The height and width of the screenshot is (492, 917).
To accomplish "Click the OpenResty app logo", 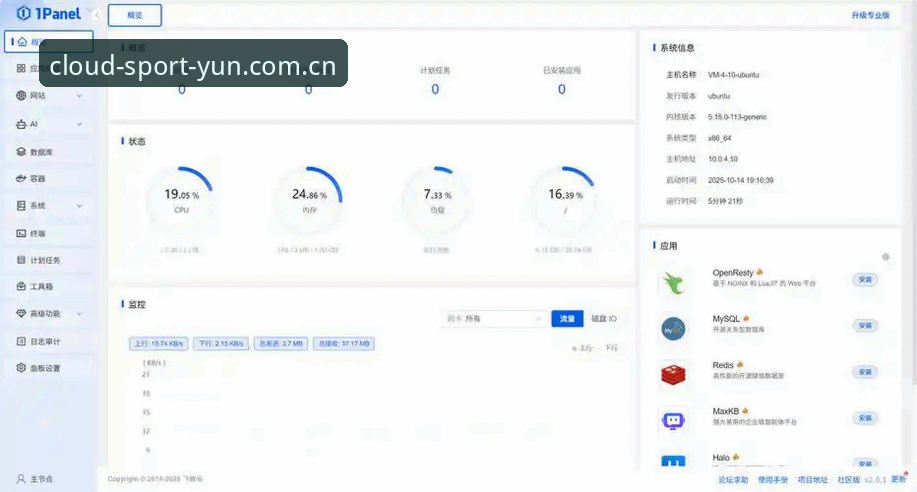I will (673, 283).
